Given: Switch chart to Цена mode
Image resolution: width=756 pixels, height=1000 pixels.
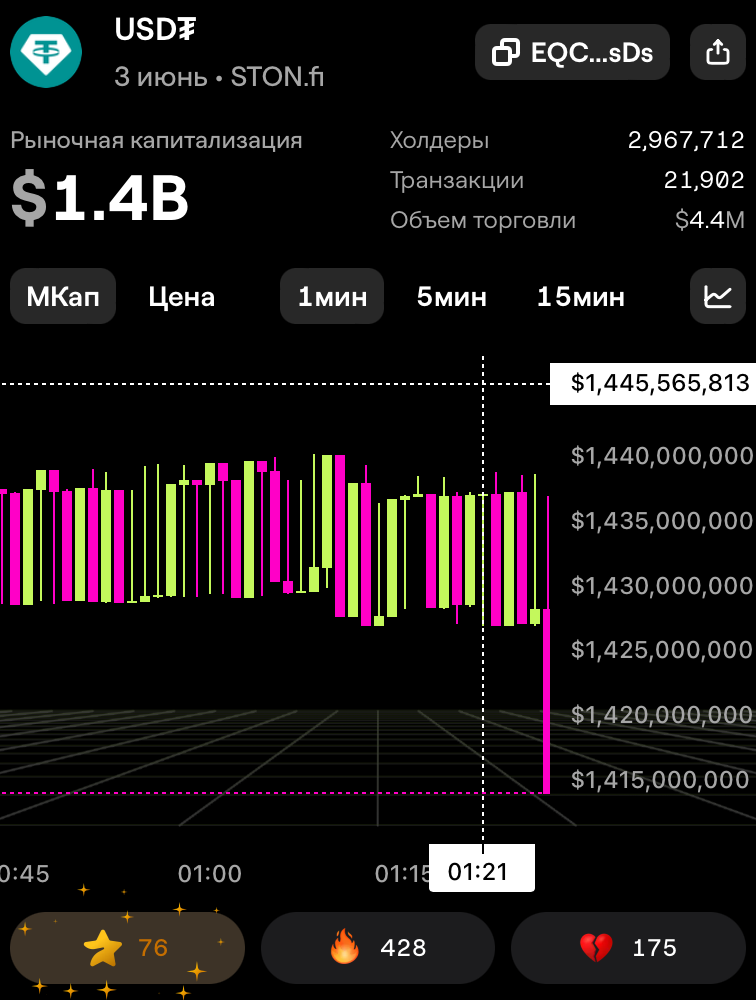Looking at the screenshot, I should tap(182, 297).
